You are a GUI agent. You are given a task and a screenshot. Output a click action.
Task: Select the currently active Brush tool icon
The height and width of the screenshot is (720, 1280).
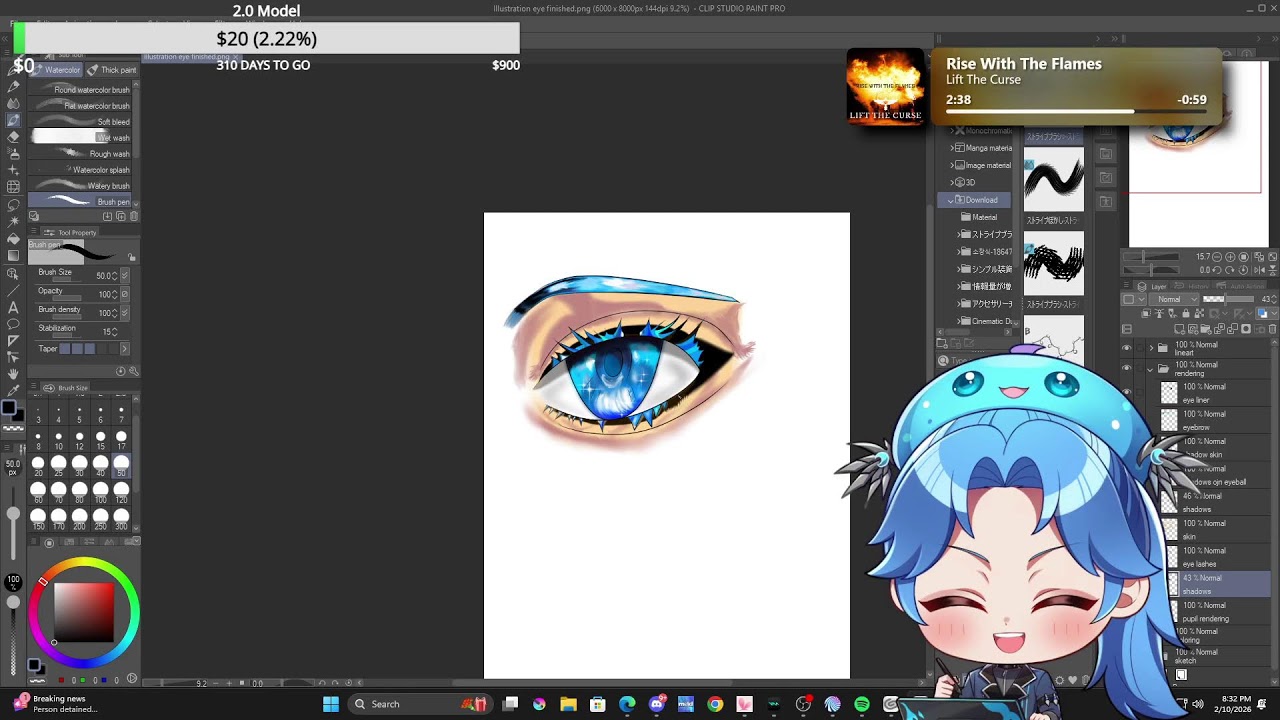(13, 119)
